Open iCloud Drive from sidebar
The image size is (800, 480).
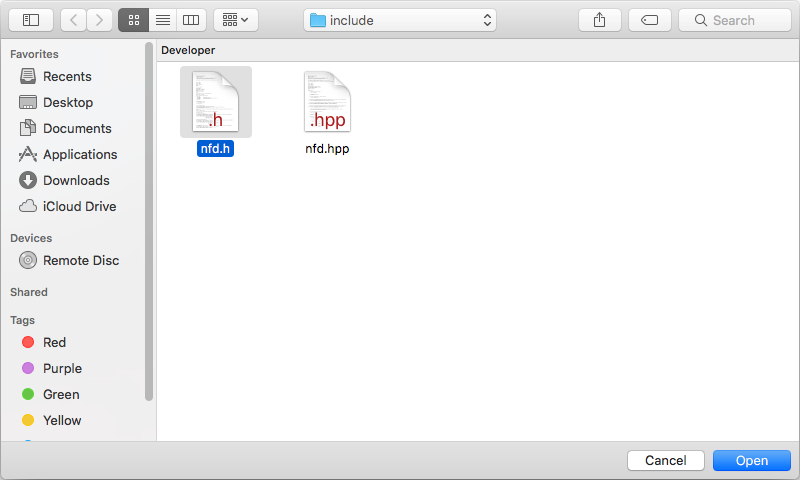click(x=79, y=206)
